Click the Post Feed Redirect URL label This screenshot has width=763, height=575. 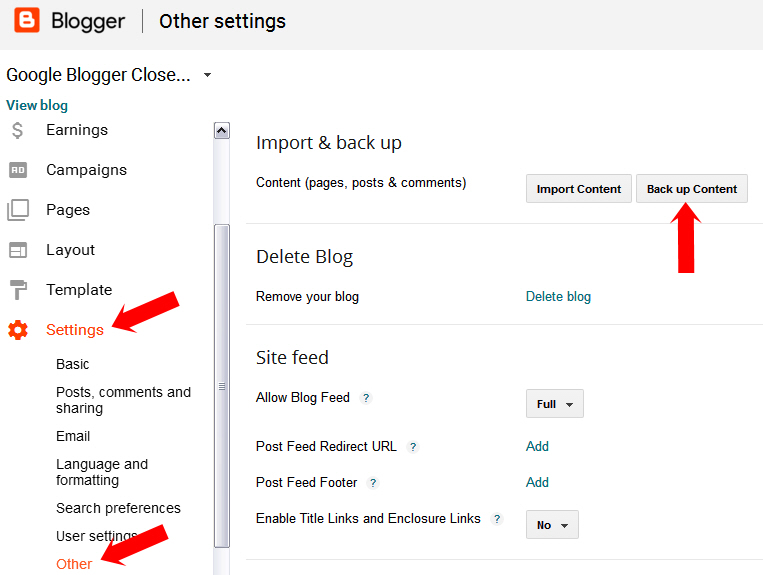tap(326, 446)
